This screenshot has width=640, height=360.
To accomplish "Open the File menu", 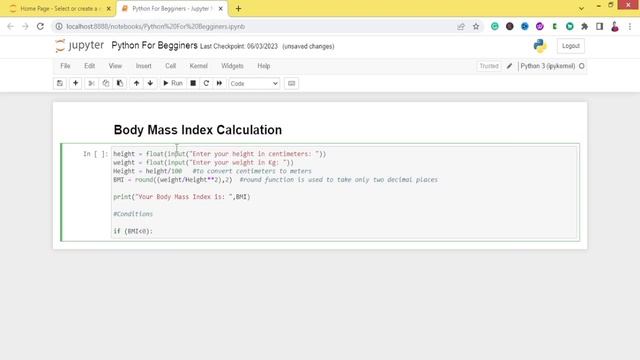I will (x=65, y=66).
